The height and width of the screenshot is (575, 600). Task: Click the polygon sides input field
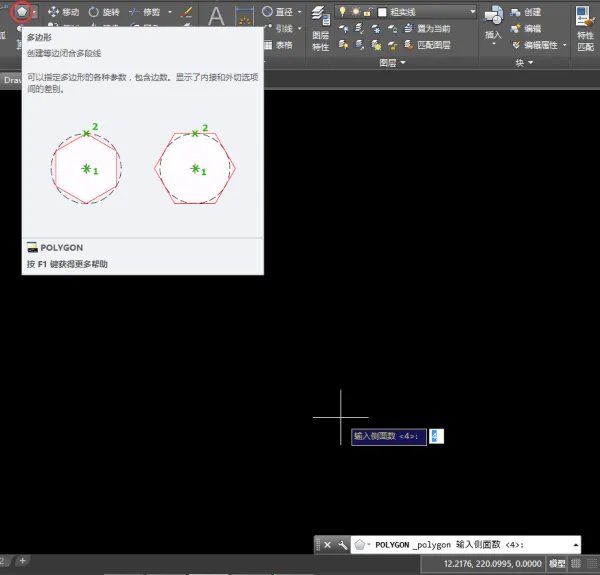click(x=436, y=436)
